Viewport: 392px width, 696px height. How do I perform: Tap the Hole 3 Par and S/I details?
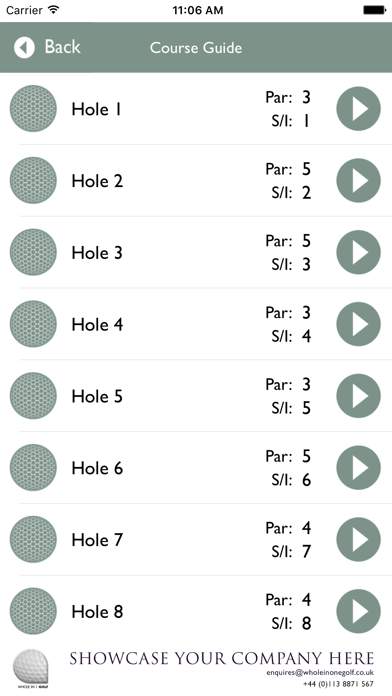tap(288, 253)
